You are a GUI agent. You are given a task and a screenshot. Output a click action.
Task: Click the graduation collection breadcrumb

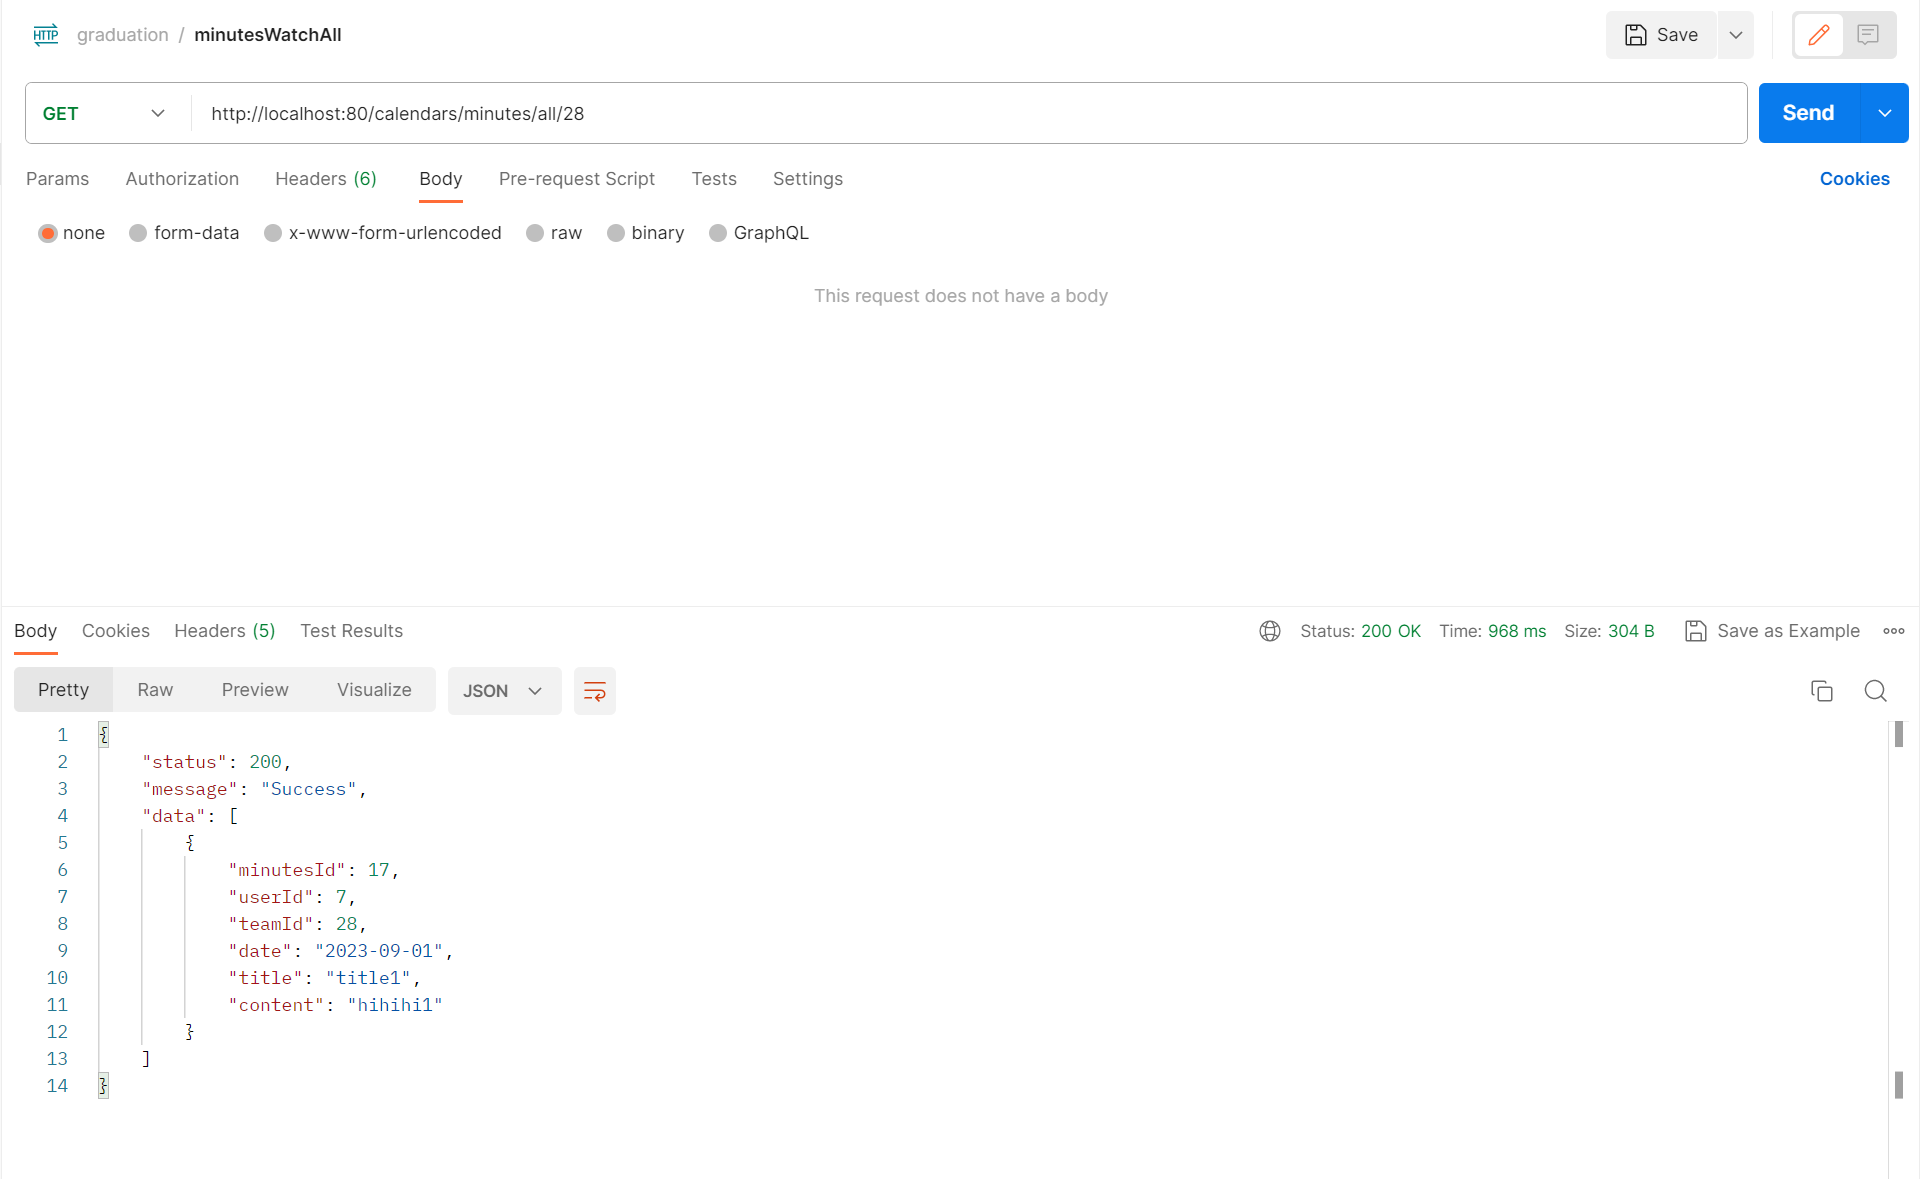click(x=123, y=35)
